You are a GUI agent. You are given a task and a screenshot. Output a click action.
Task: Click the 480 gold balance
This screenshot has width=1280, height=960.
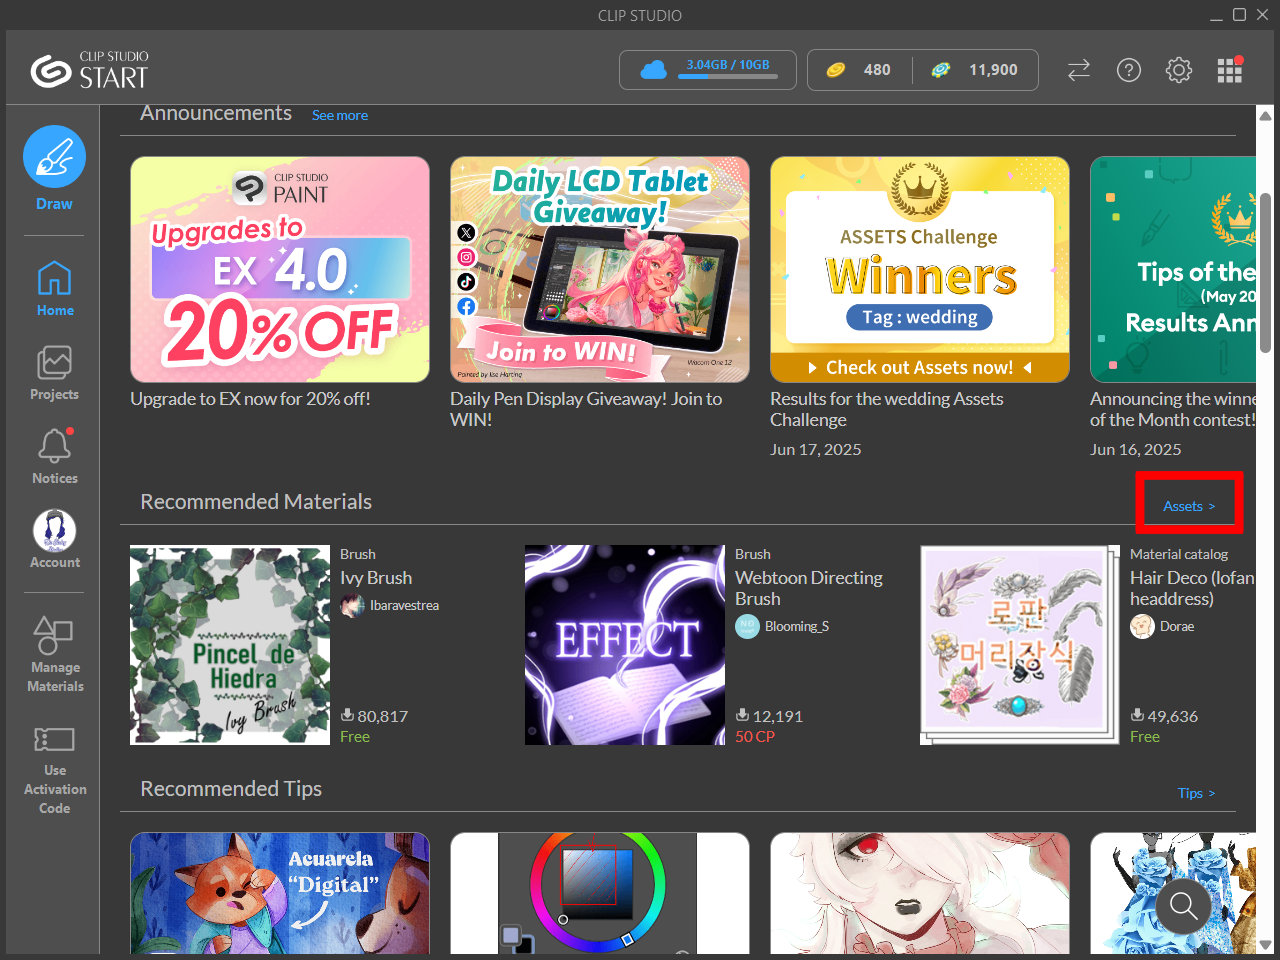(877, 70)
